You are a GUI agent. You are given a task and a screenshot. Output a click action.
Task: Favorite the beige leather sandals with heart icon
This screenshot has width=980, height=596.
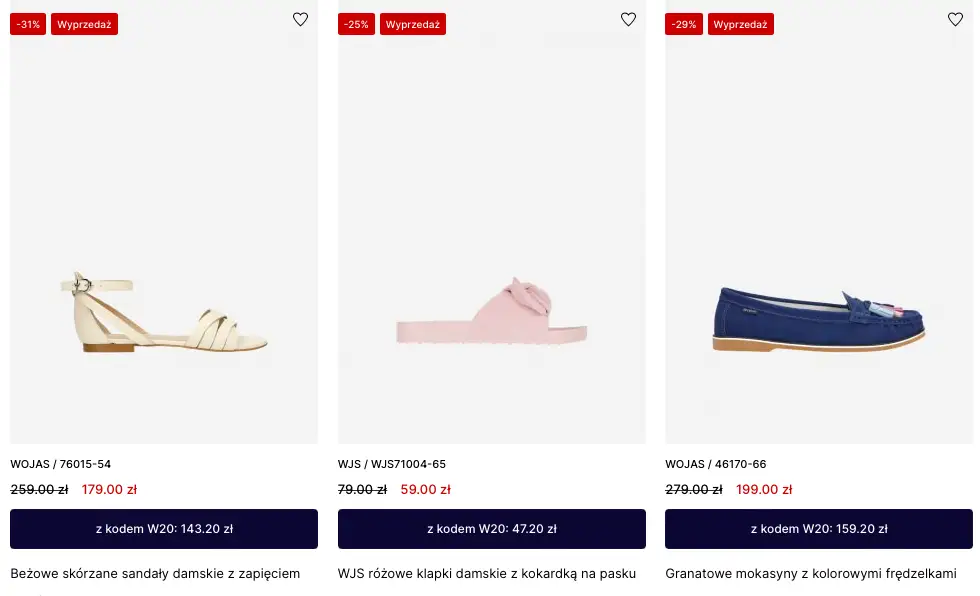tap(300, 19)
